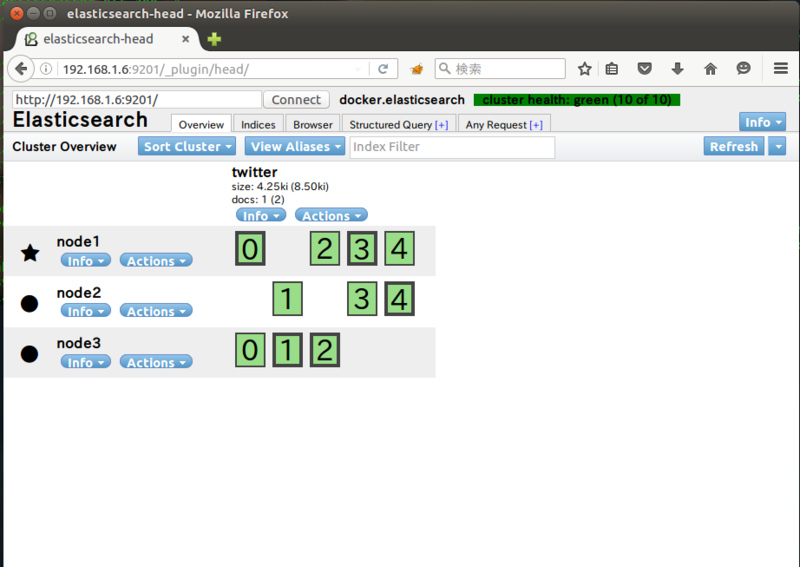Select shard 3 on node1
The height and width of the screenshot is (567, 800).
362,249
